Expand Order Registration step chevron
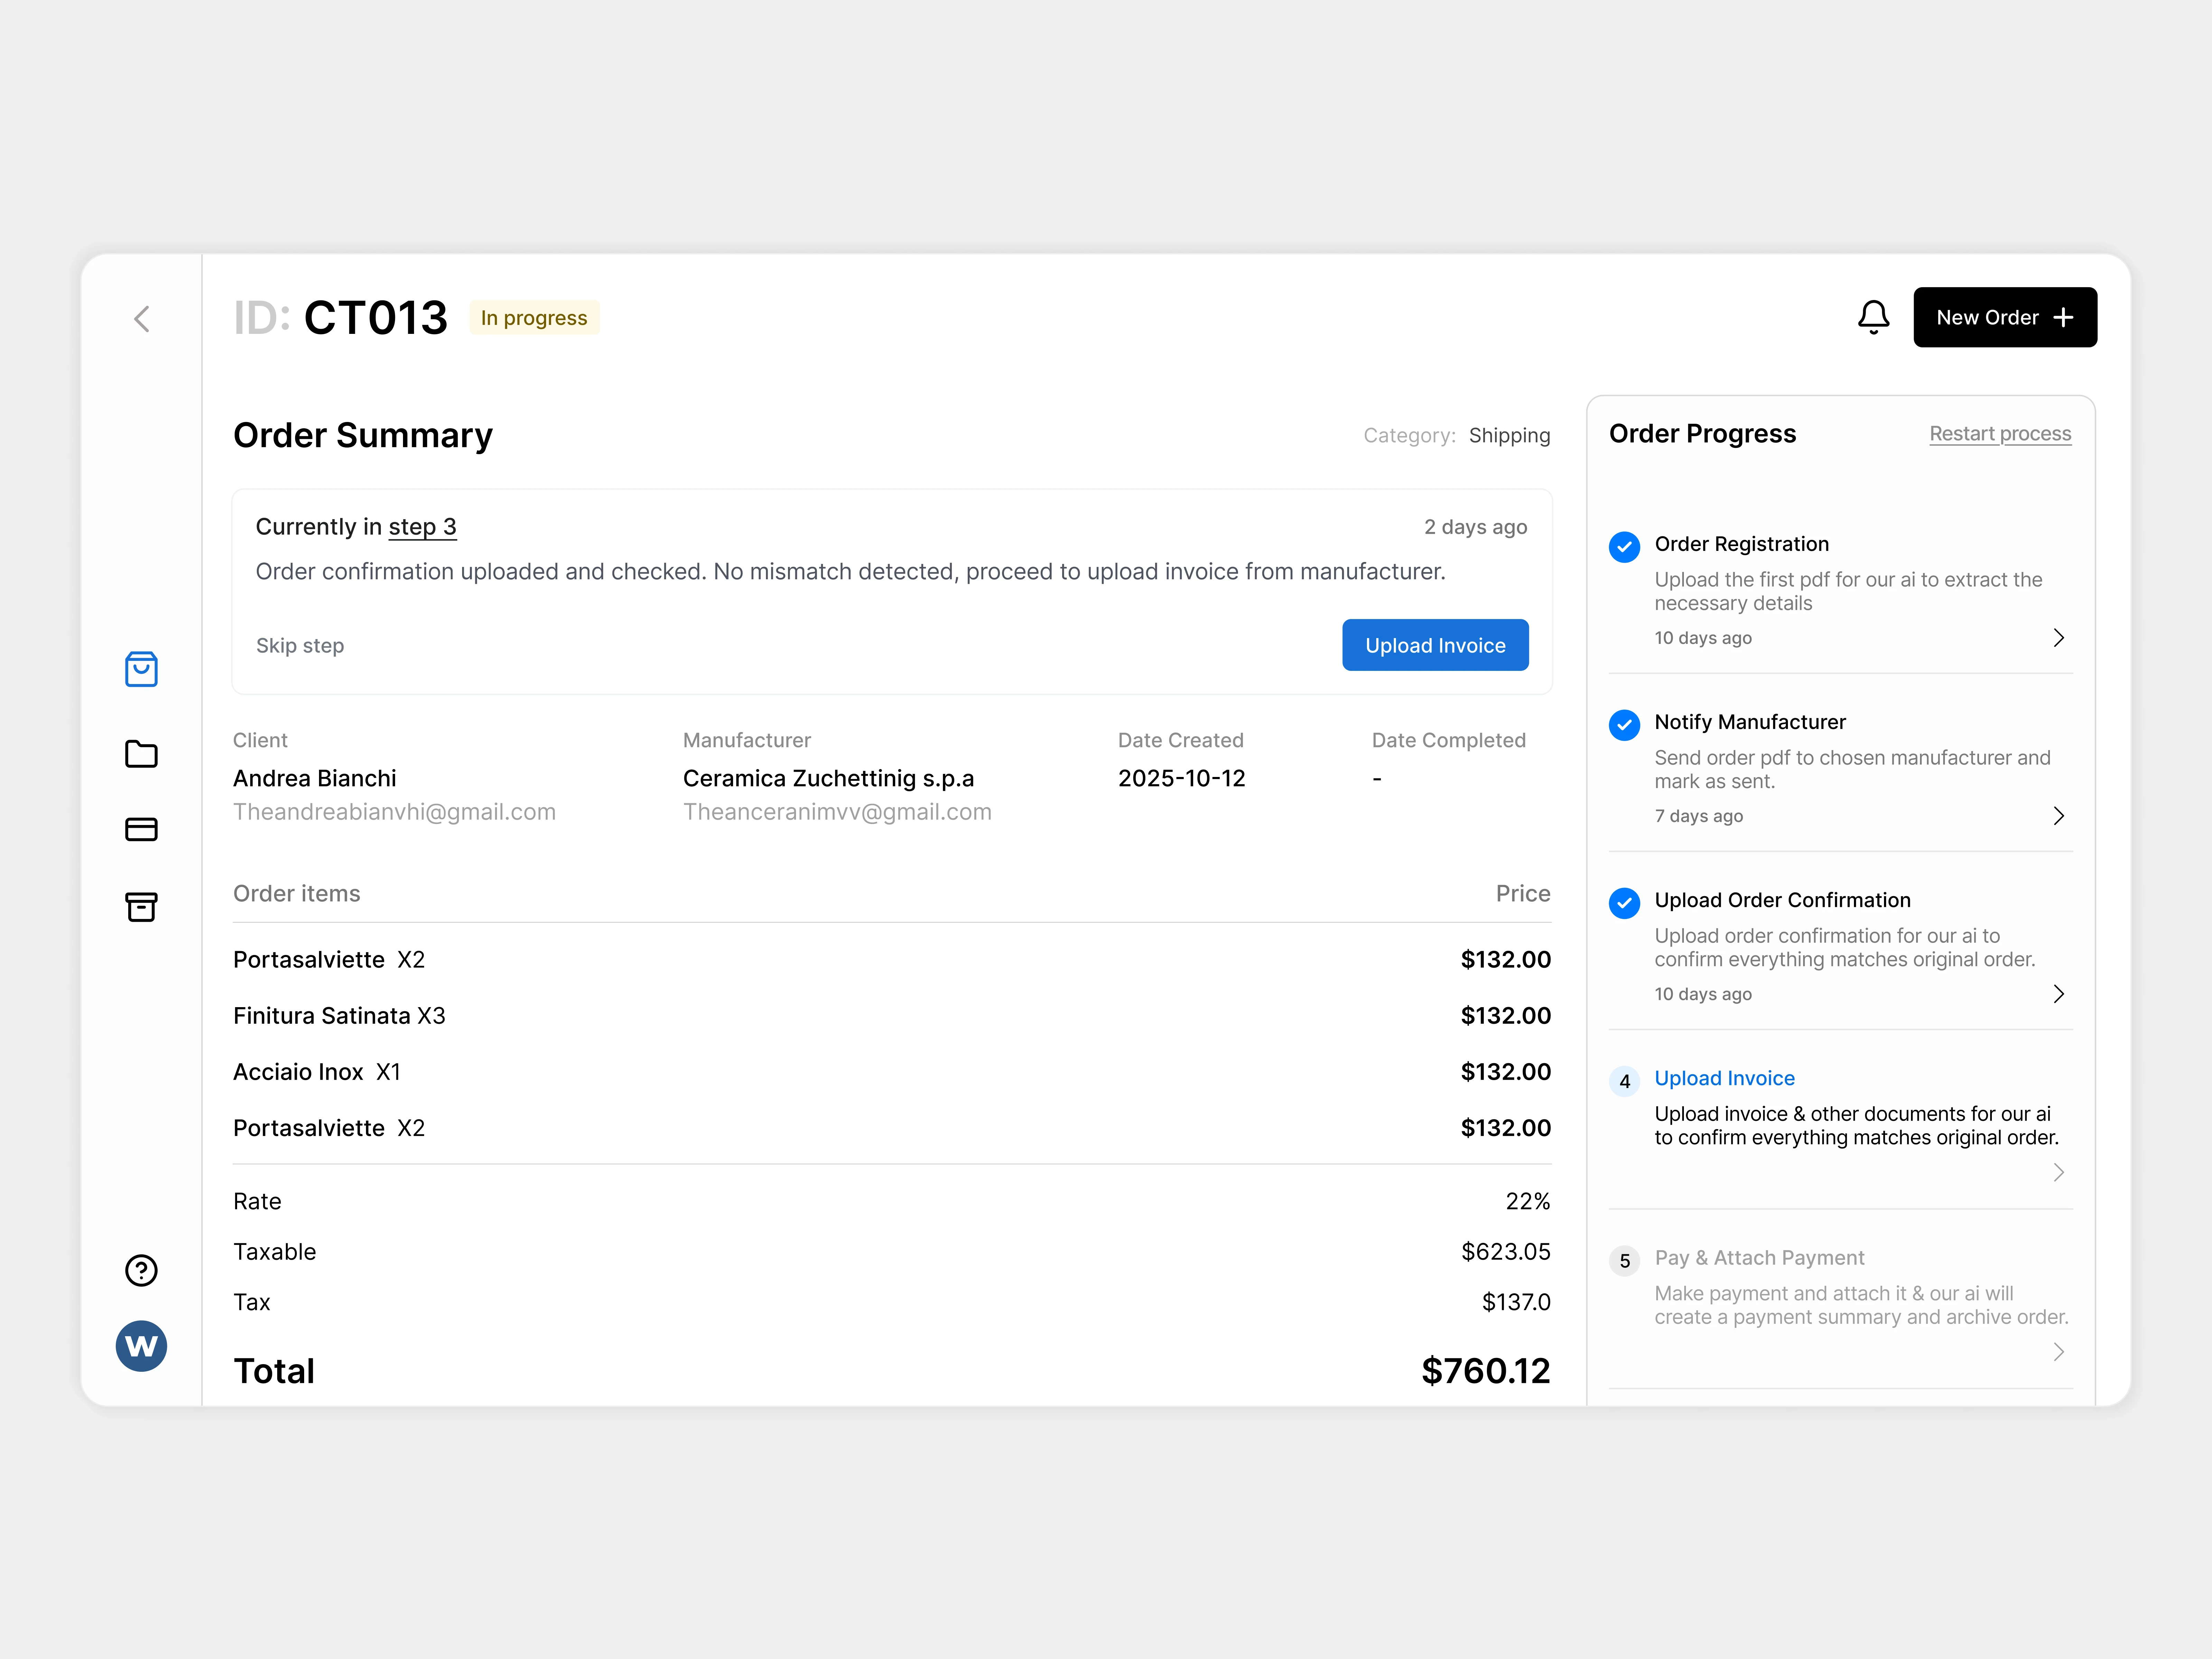 [x=2058, y=638]
